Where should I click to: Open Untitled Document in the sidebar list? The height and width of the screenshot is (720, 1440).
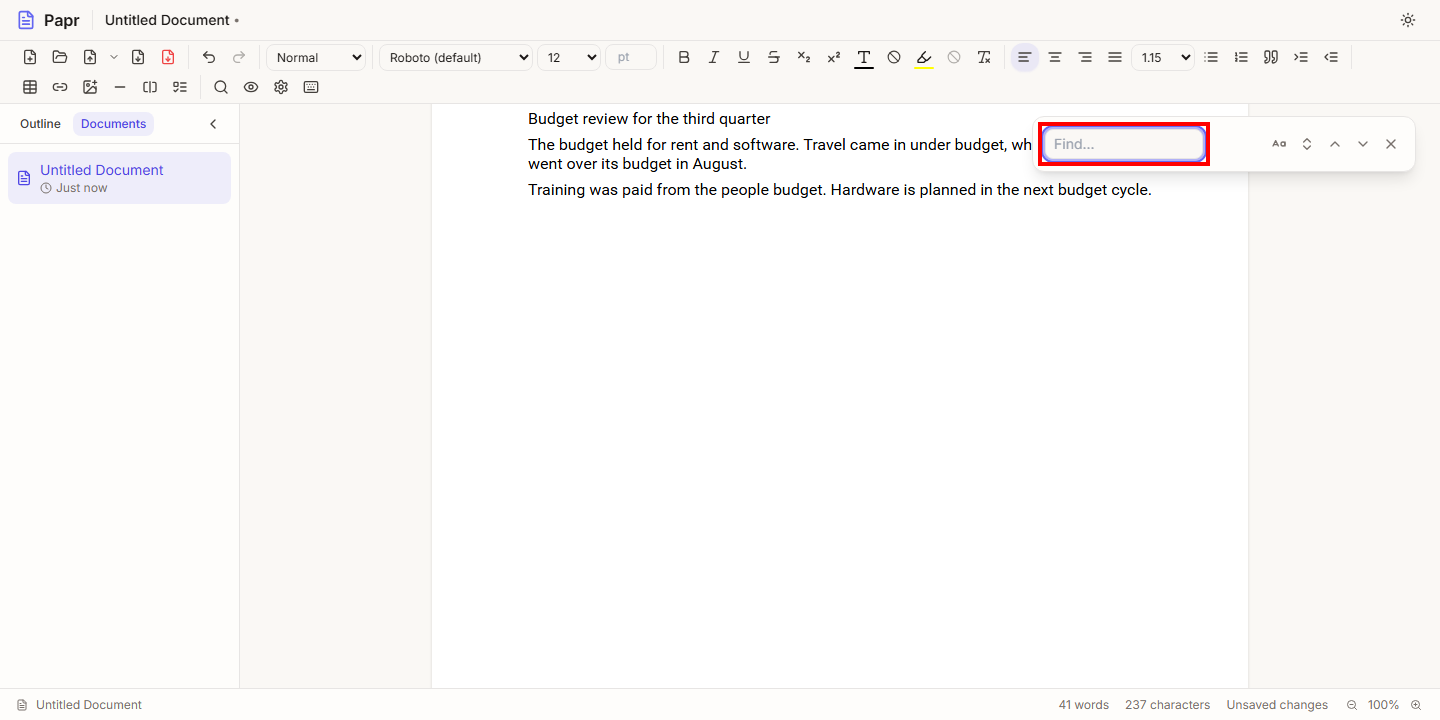tap(119, 178)
